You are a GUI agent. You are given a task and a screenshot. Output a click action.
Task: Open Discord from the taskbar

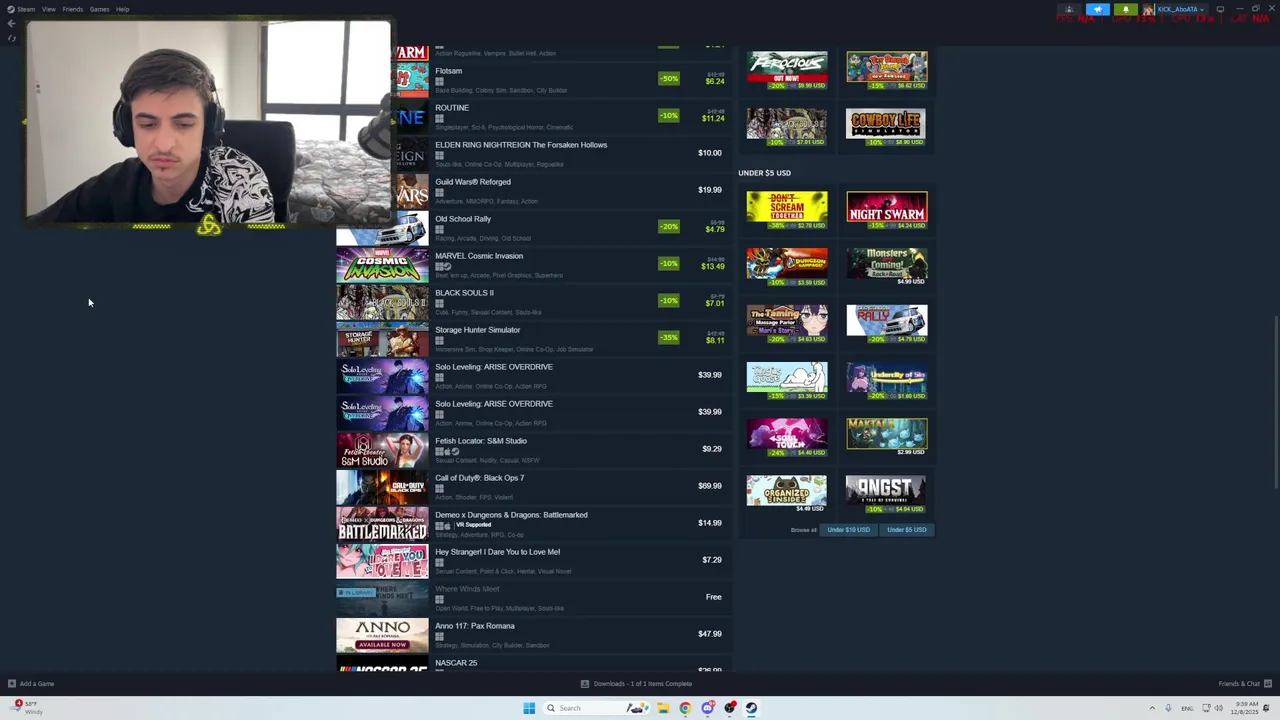[708, 708]
